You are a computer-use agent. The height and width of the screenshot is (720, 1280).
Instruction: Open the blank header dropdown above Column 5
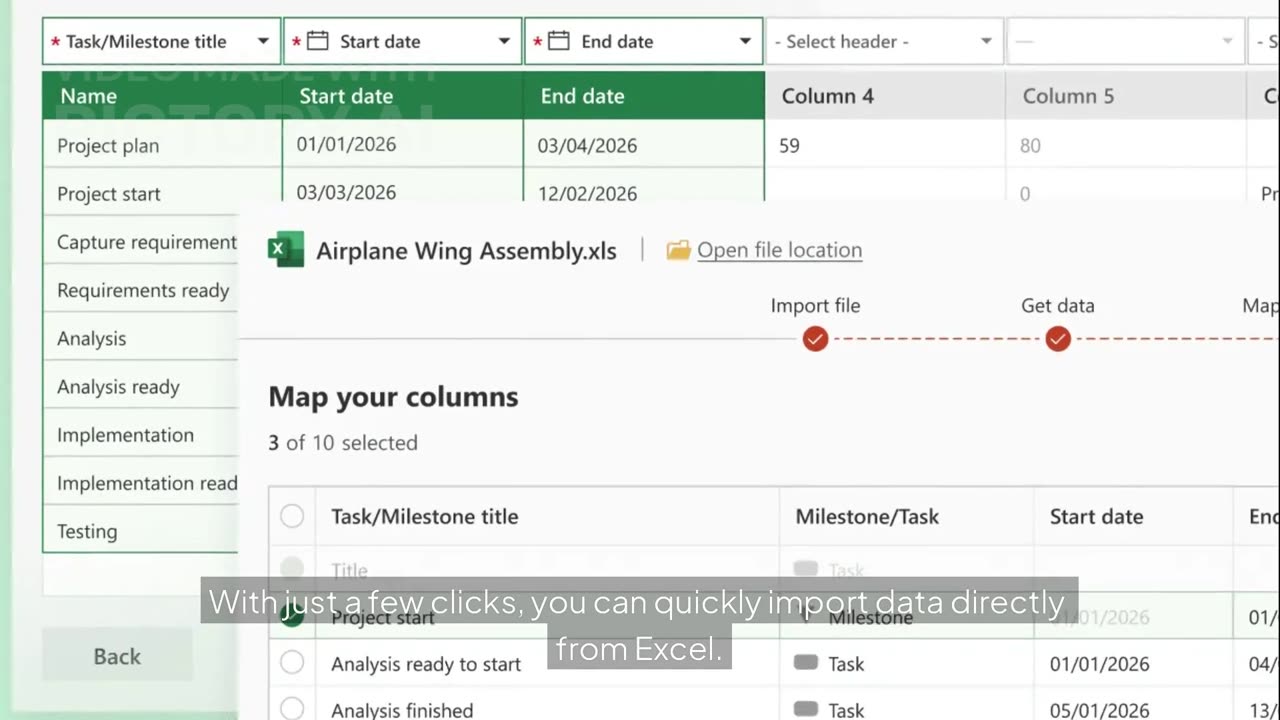point(1126,41)
